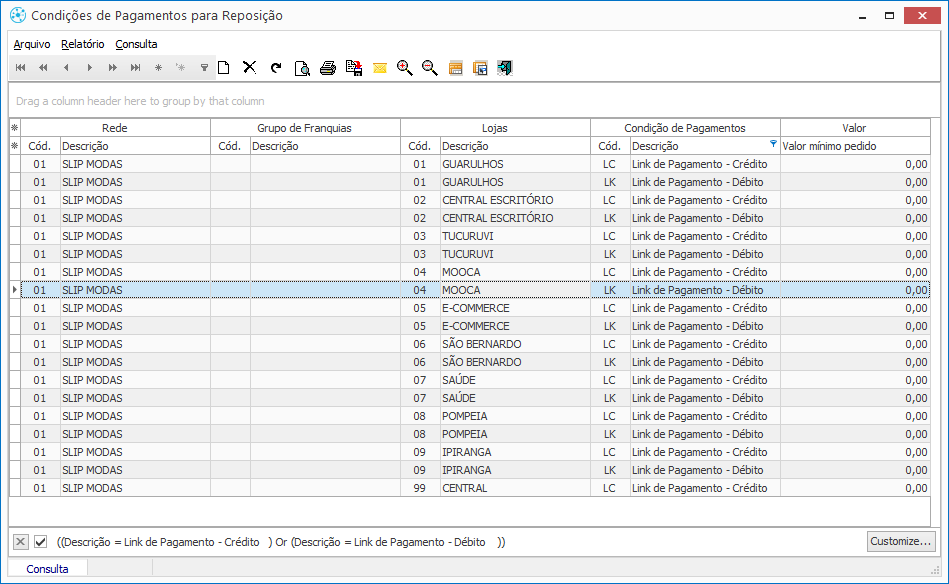Select the GUARULHOS Crédito row store cell

pyautogui.click(x=514, y=164)
